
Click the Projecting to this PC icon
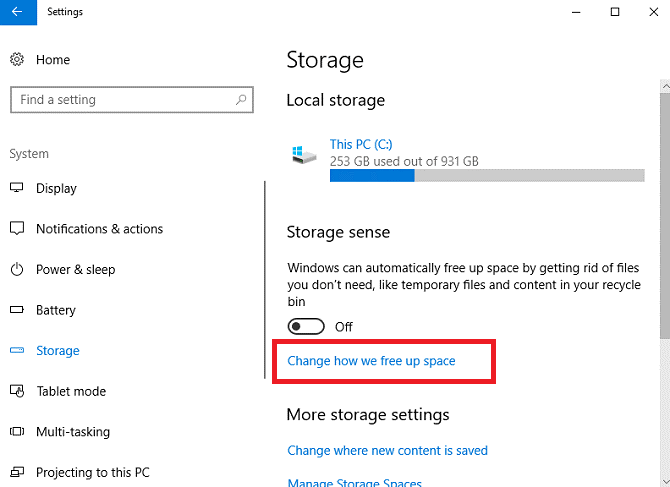coord(17,472)
